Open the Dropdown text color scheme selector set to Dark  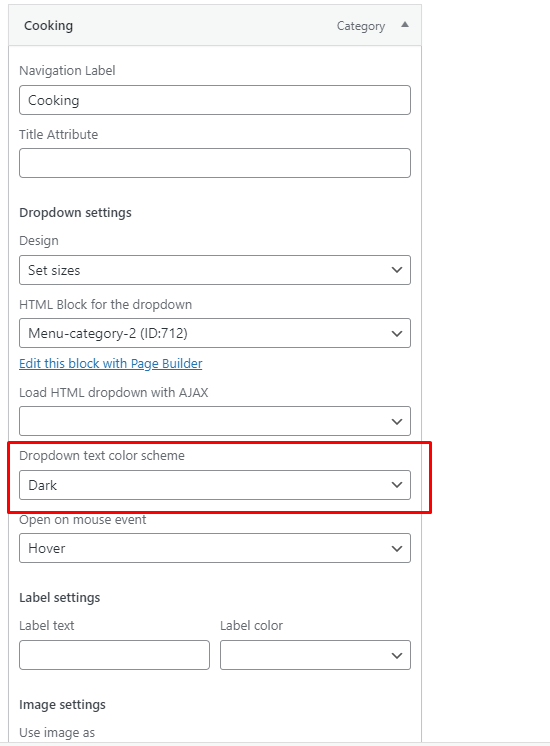point(215,485)
